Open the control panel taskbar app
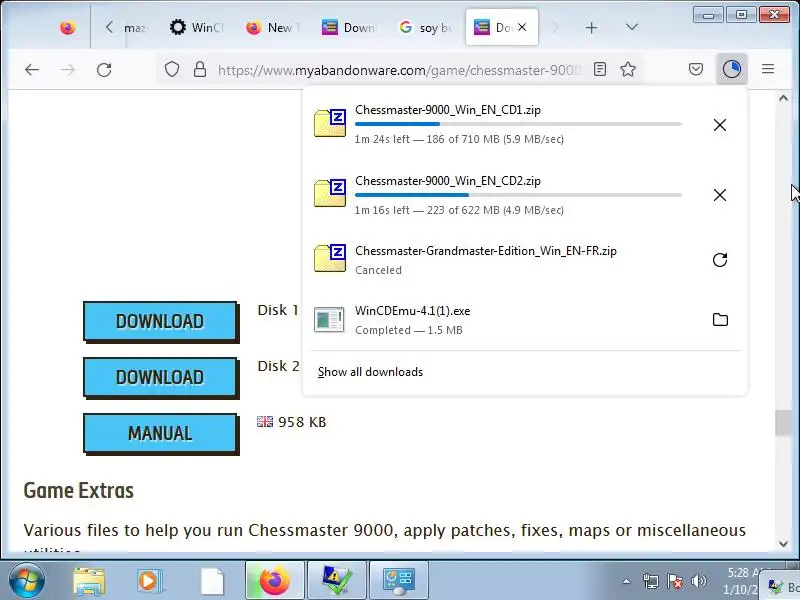The height and width of the screenshot is (600, 800). [398, 581]
